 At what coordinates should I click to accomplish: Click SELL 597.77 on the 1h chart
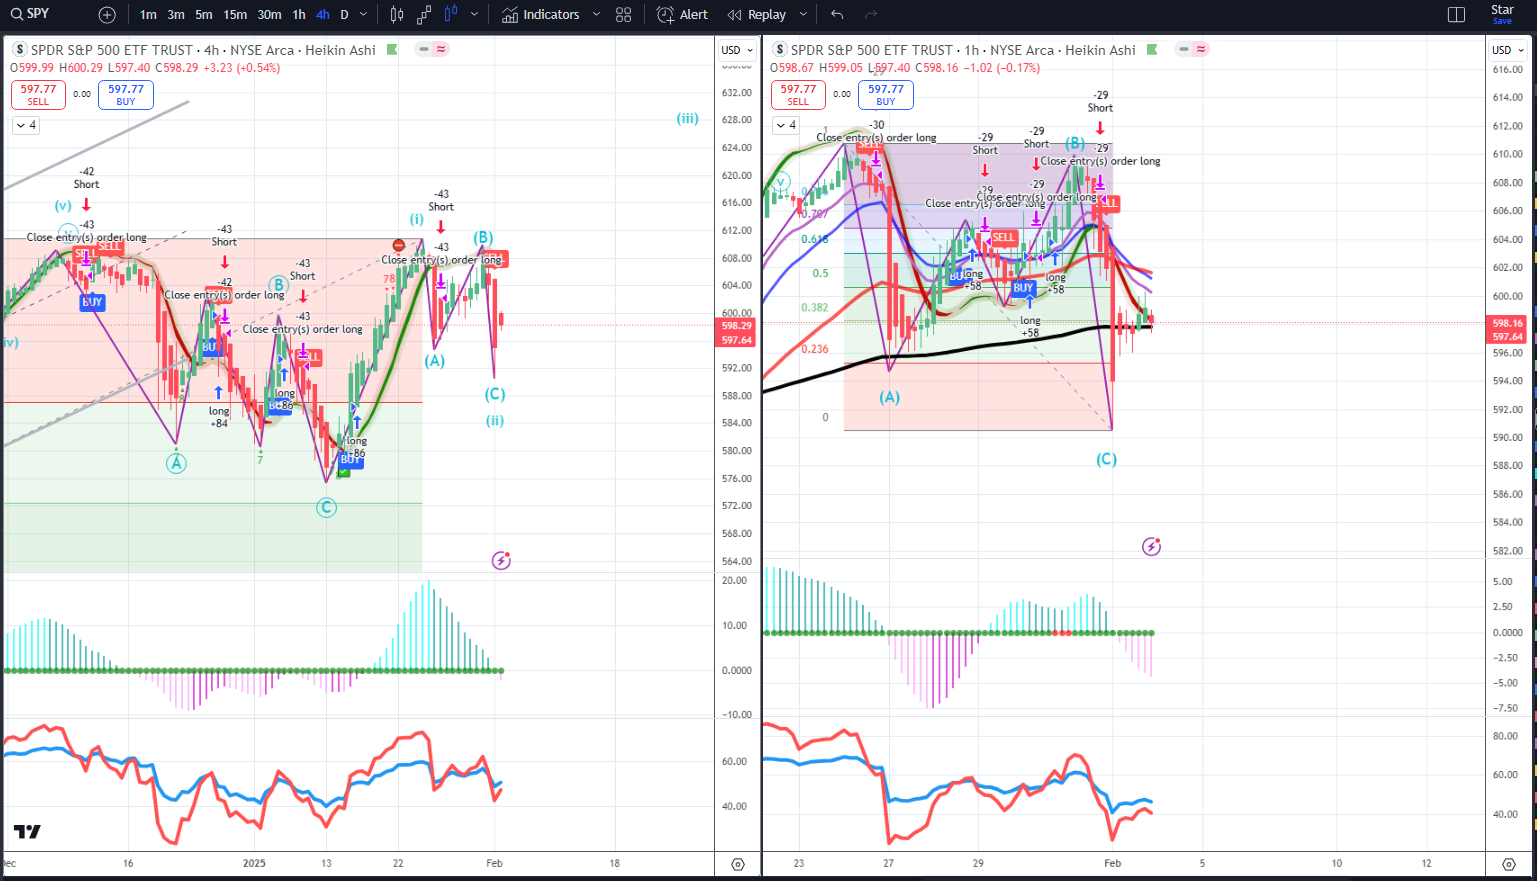[x=798, y=95]
